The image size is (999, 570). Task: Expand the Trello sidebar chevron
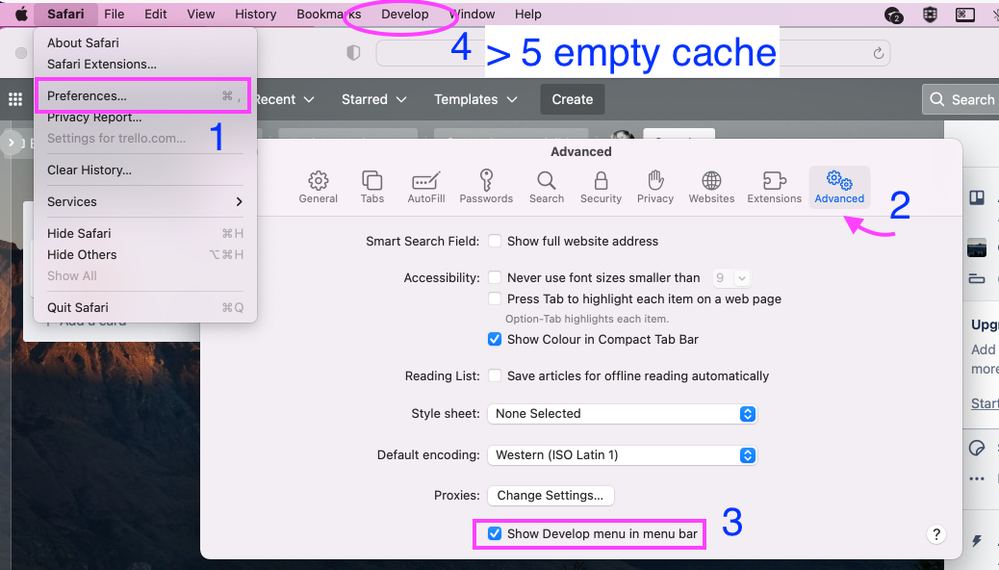(x=11, y=143)
